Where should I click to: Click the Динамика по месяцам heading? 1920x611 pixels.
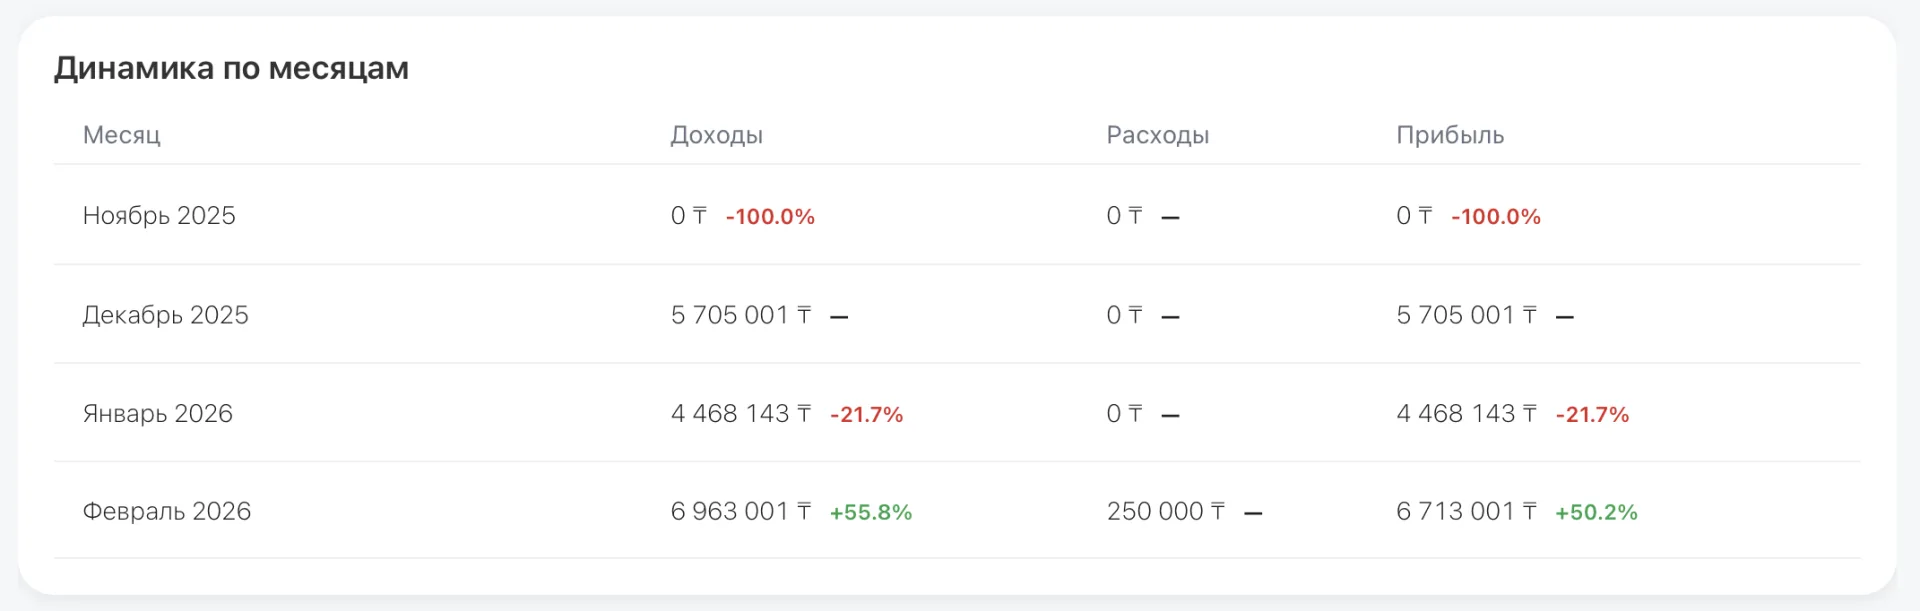pos(231,68)
